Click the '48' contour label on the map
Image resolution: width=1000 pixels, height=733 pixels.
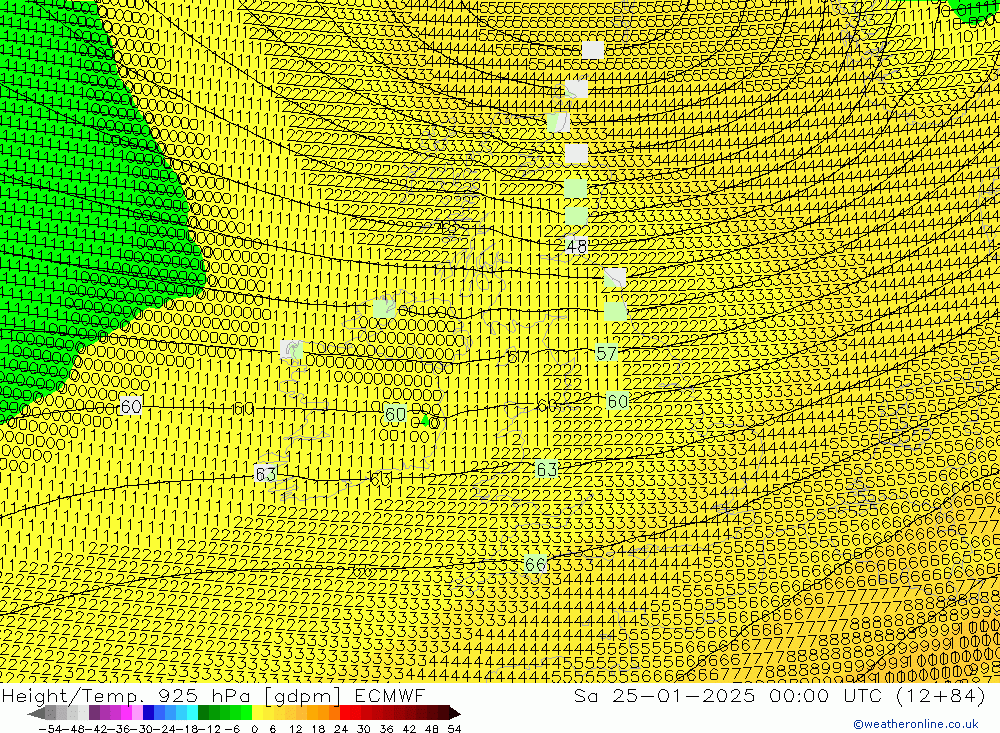click(576, 246)
